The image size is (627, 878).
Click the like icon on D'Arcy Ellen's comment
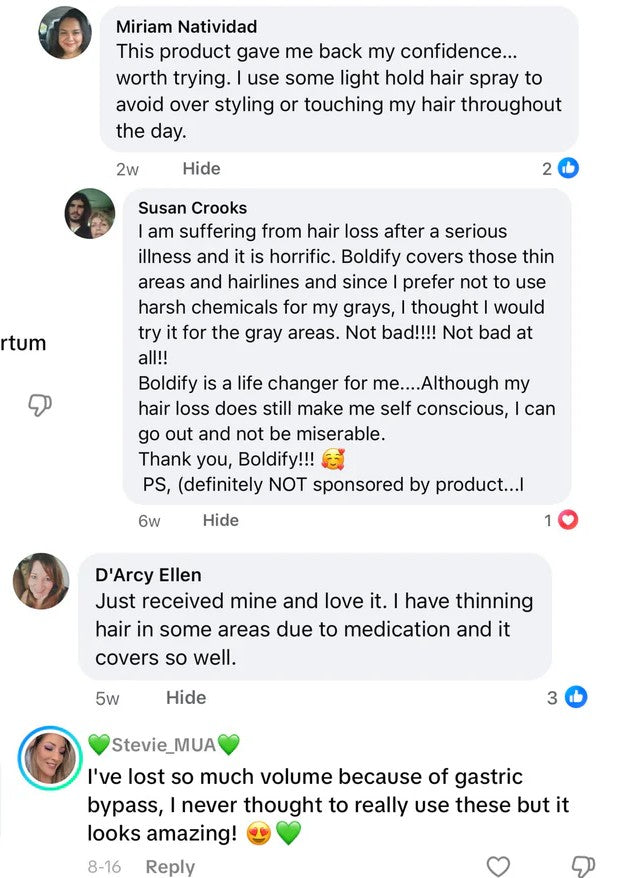point(576,697)
